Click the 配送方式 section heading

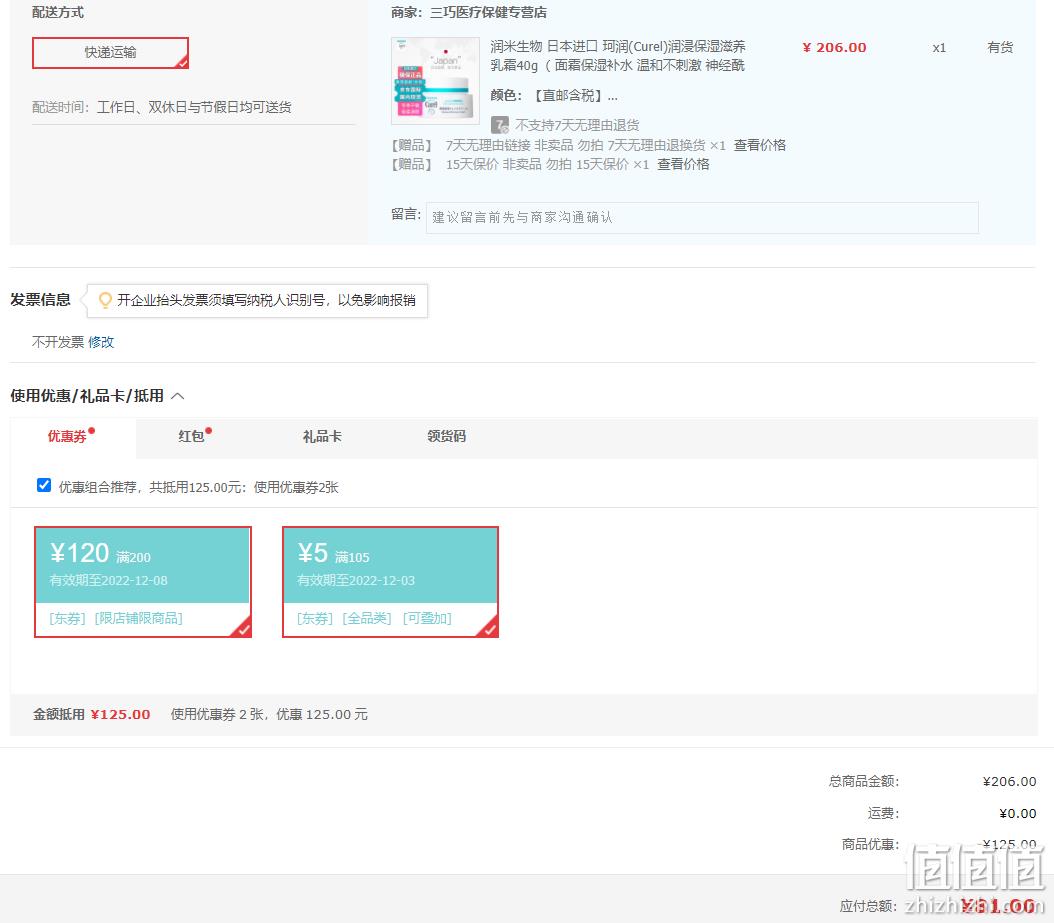pyautogui.click(x=58, y=12)
